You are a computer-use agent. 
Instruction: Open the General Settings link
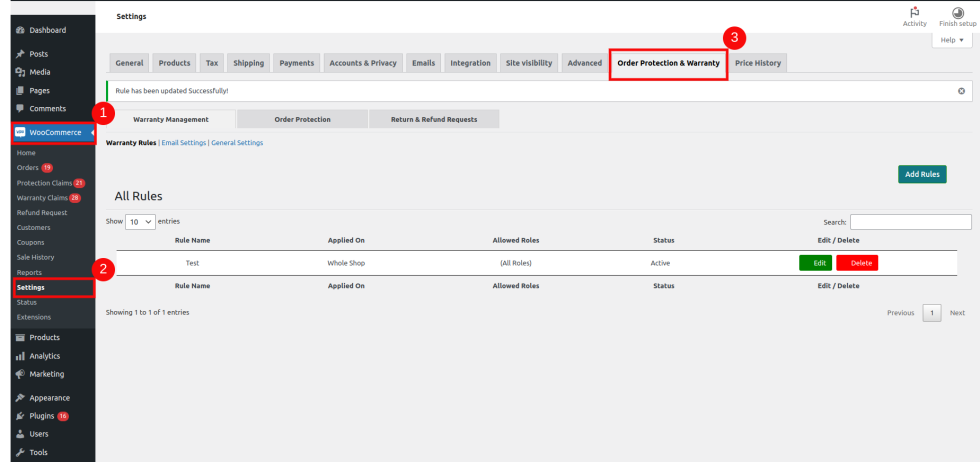point(237,143)
